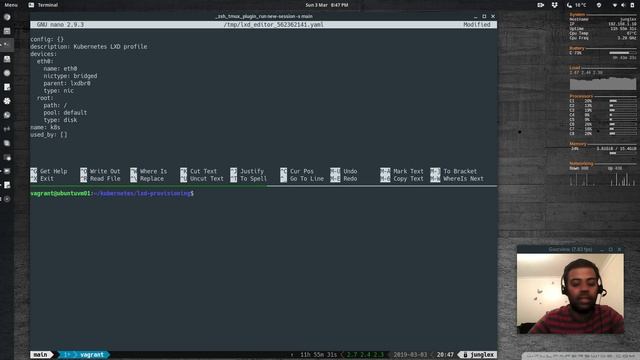Click the 'root:' line in the YAML
Screen dimensions: 640x360
[45, 98]
